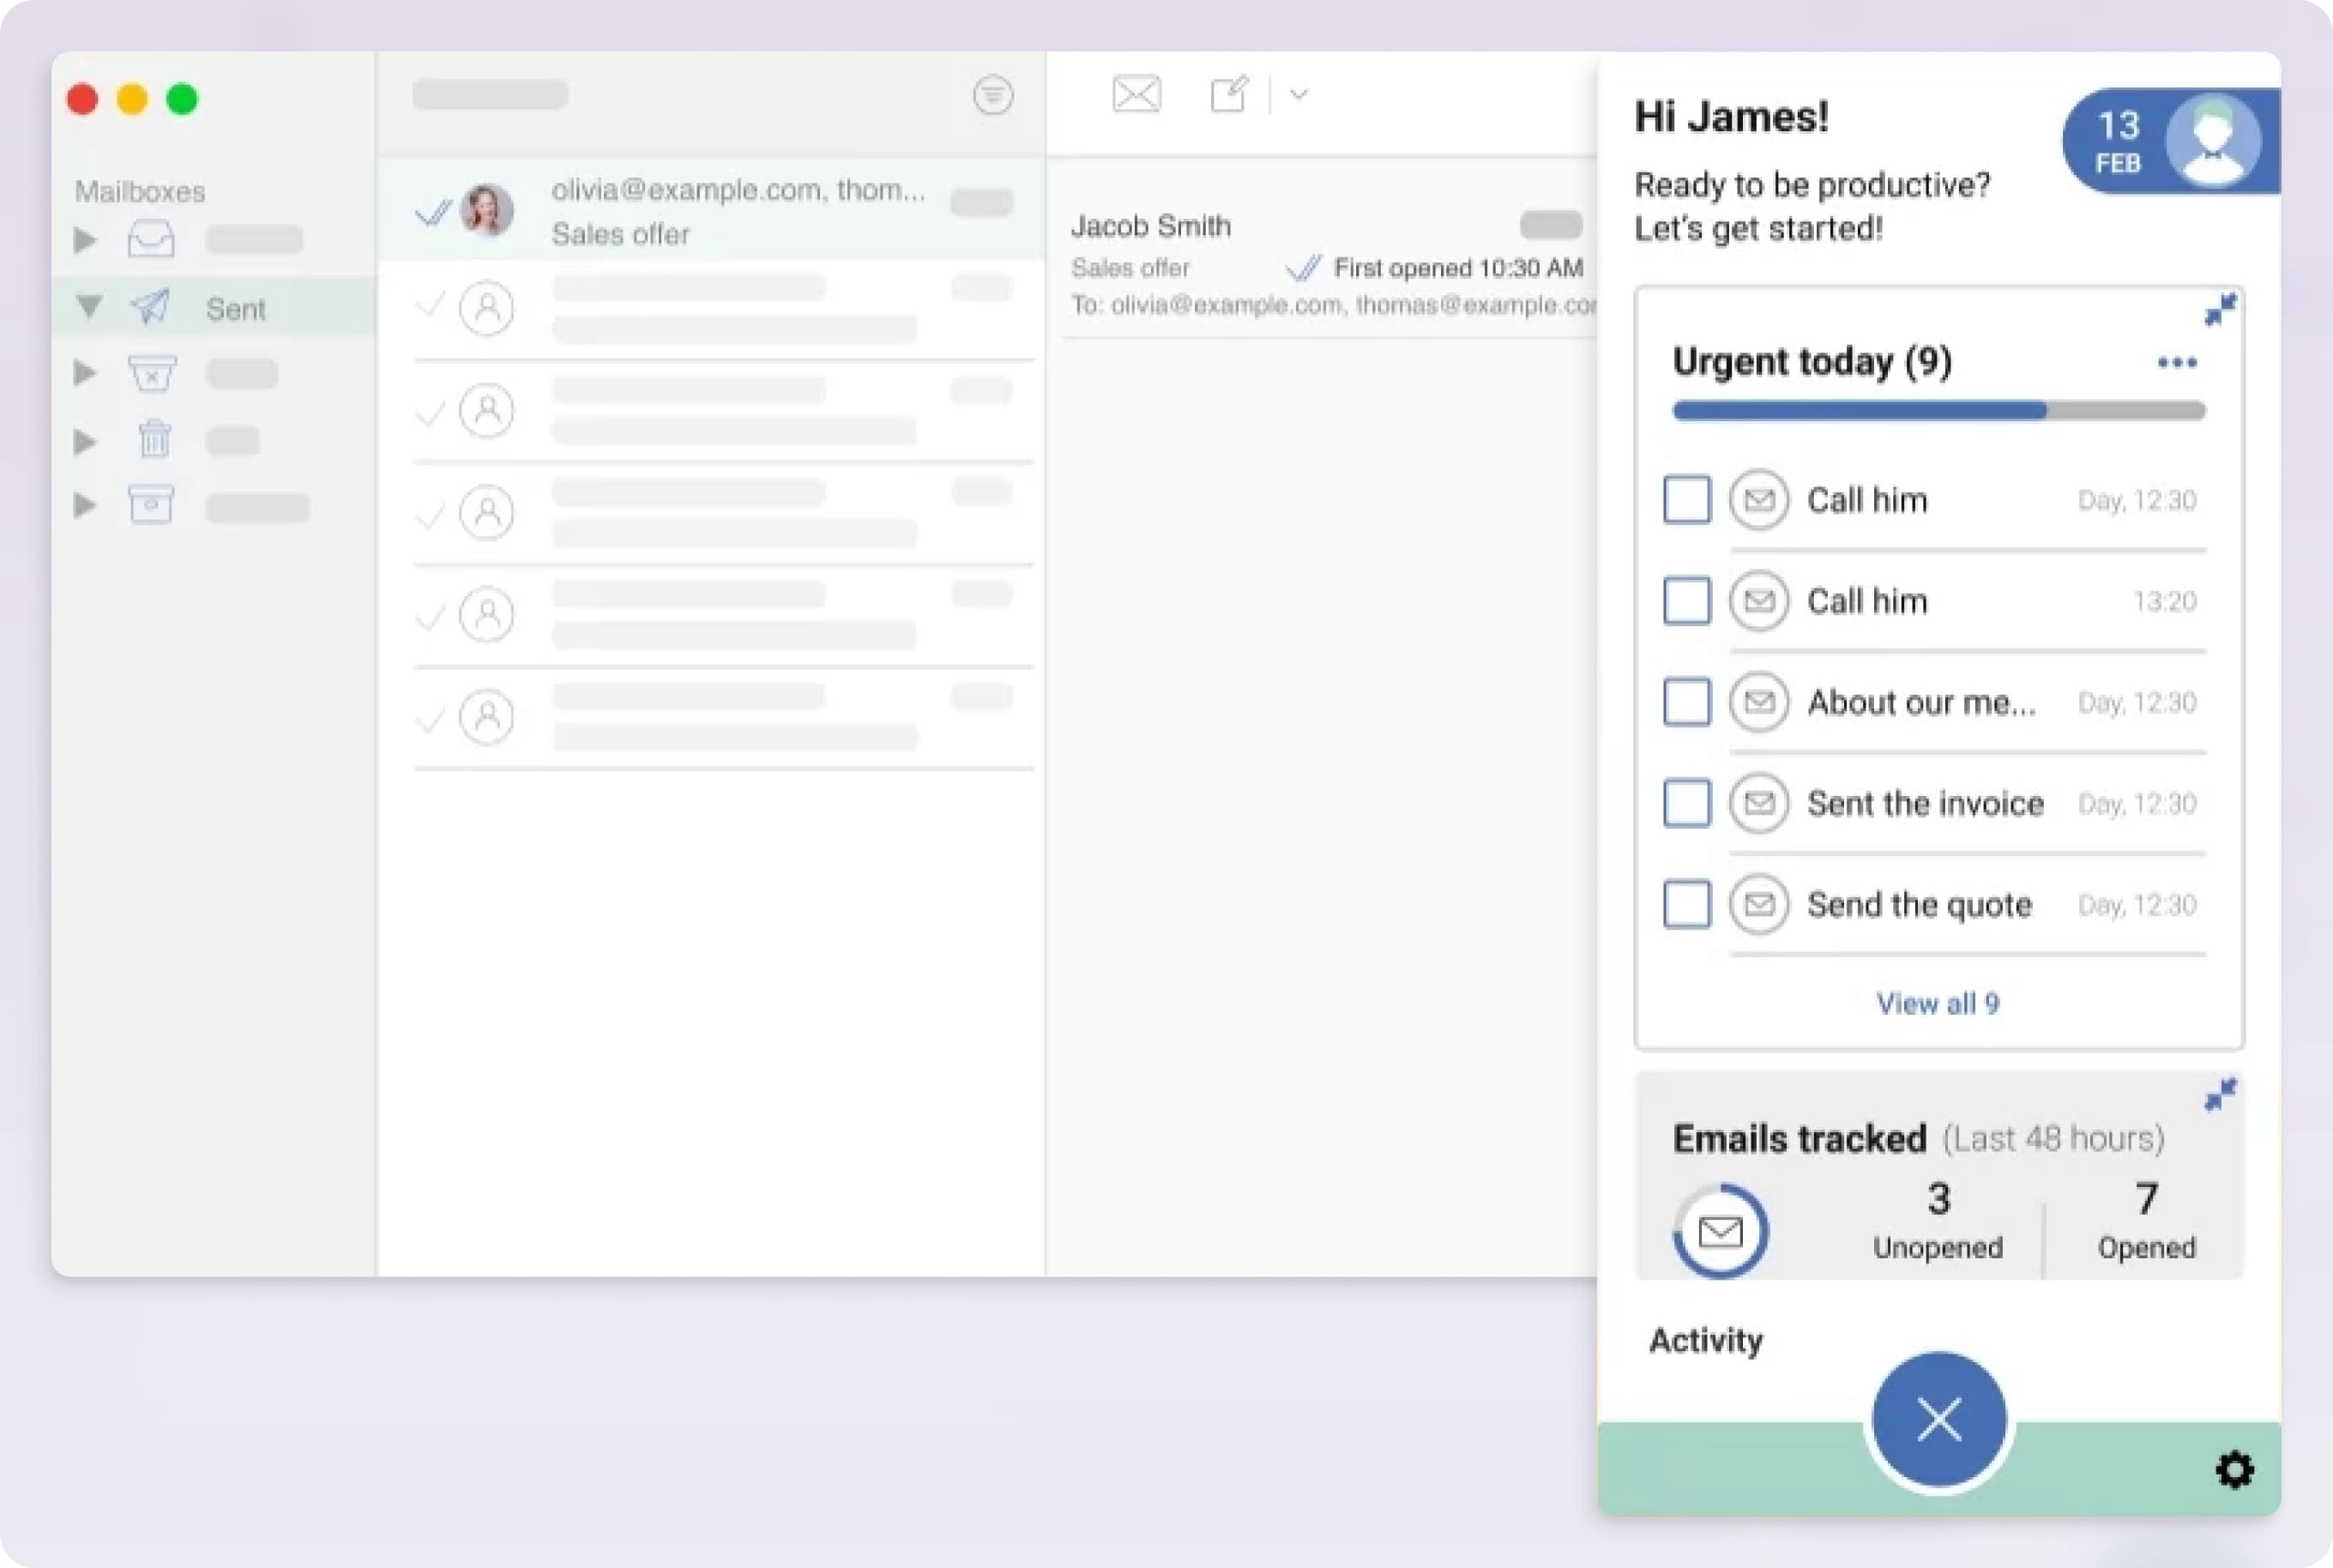Open the chevron dropdown beside compose icon
Screen dimensions: 2333x1568
(x=1297, y=95)
